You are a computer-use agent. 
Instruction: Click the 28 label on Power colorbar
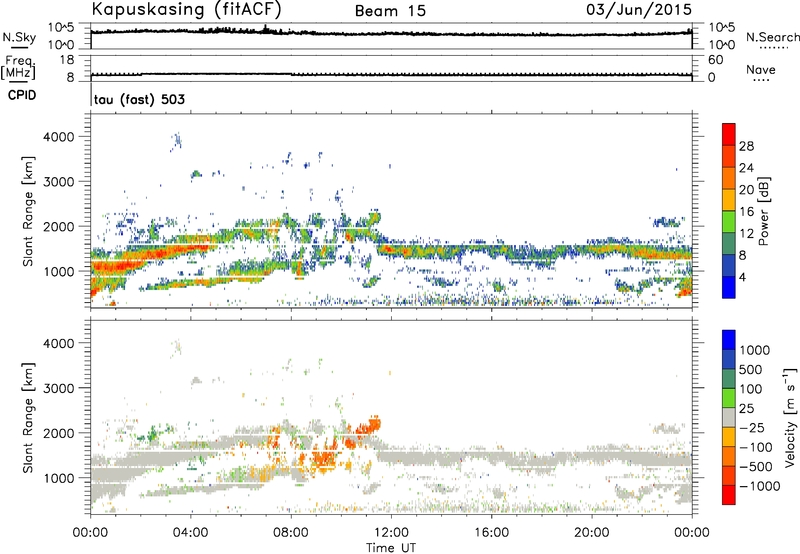click(x=746, y=146)
